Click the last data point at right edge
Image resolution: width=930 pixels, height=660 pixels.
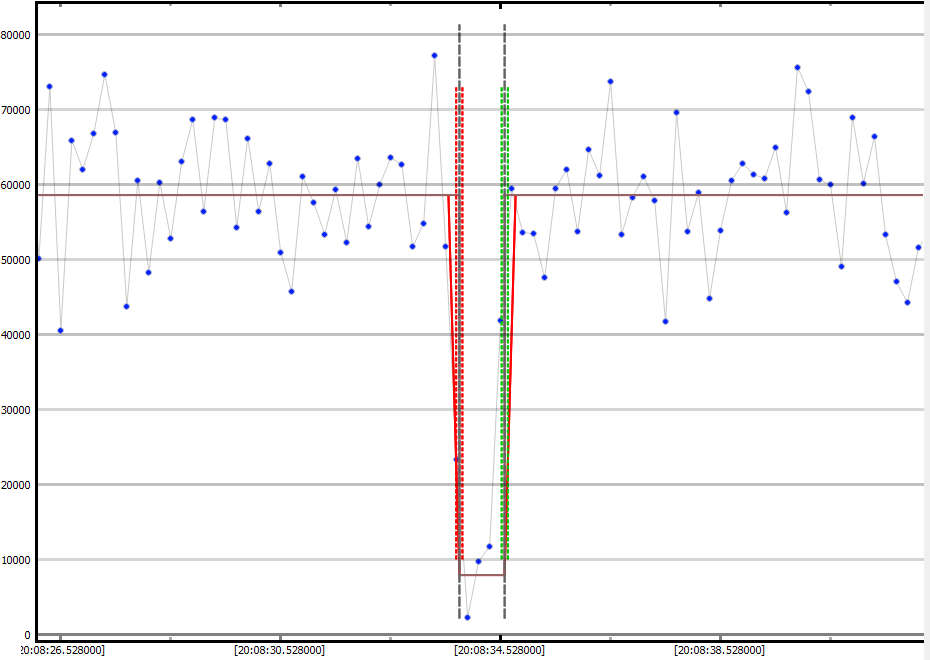pos(918,247)
